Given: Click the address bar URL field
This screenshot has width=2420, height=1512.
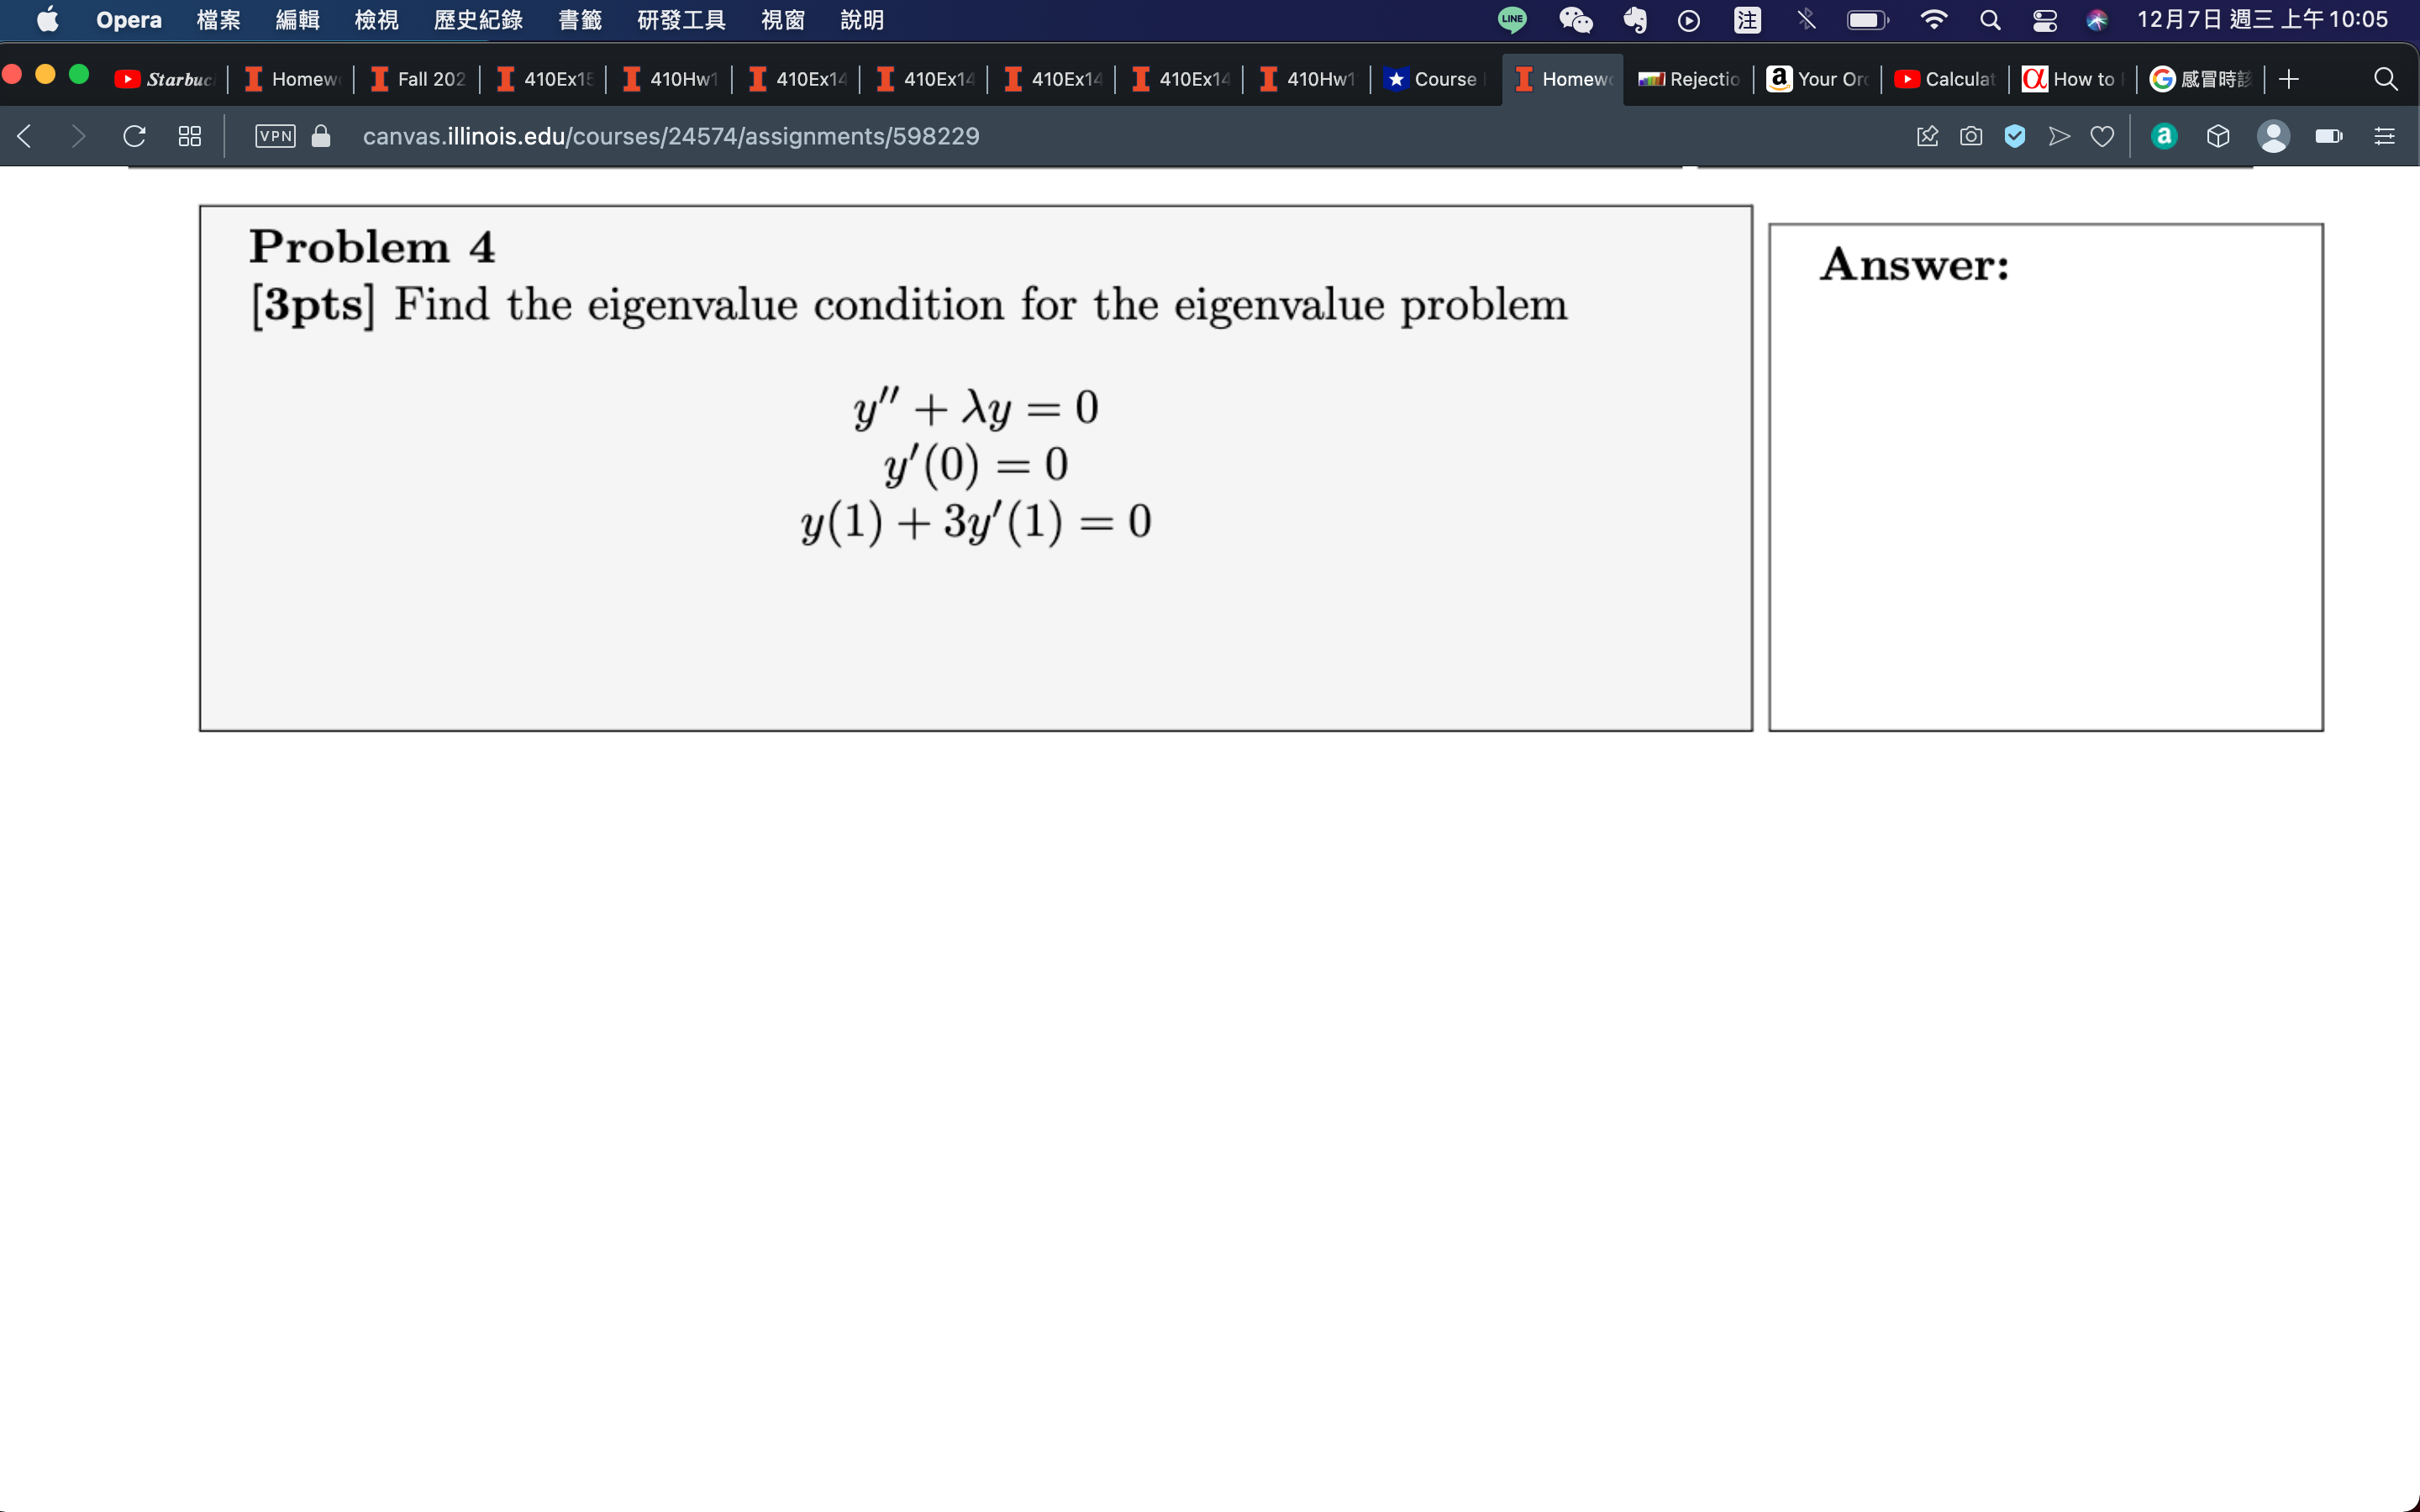Looking at the screenshot, I should click(670, 136).
